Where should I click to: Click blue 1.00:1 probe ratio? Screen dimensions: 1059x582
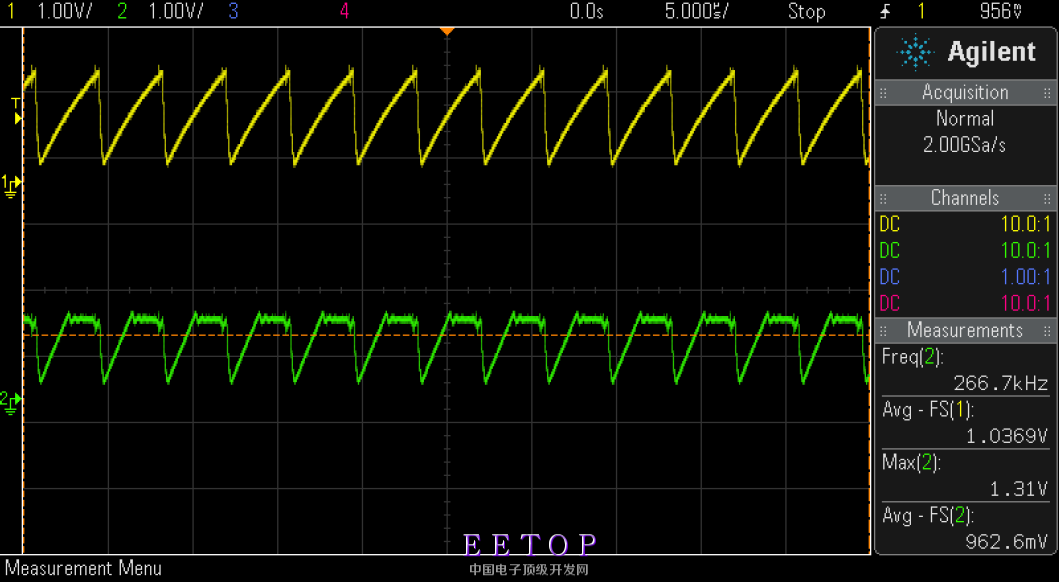pyautogui.click(x=1026, y=277)
